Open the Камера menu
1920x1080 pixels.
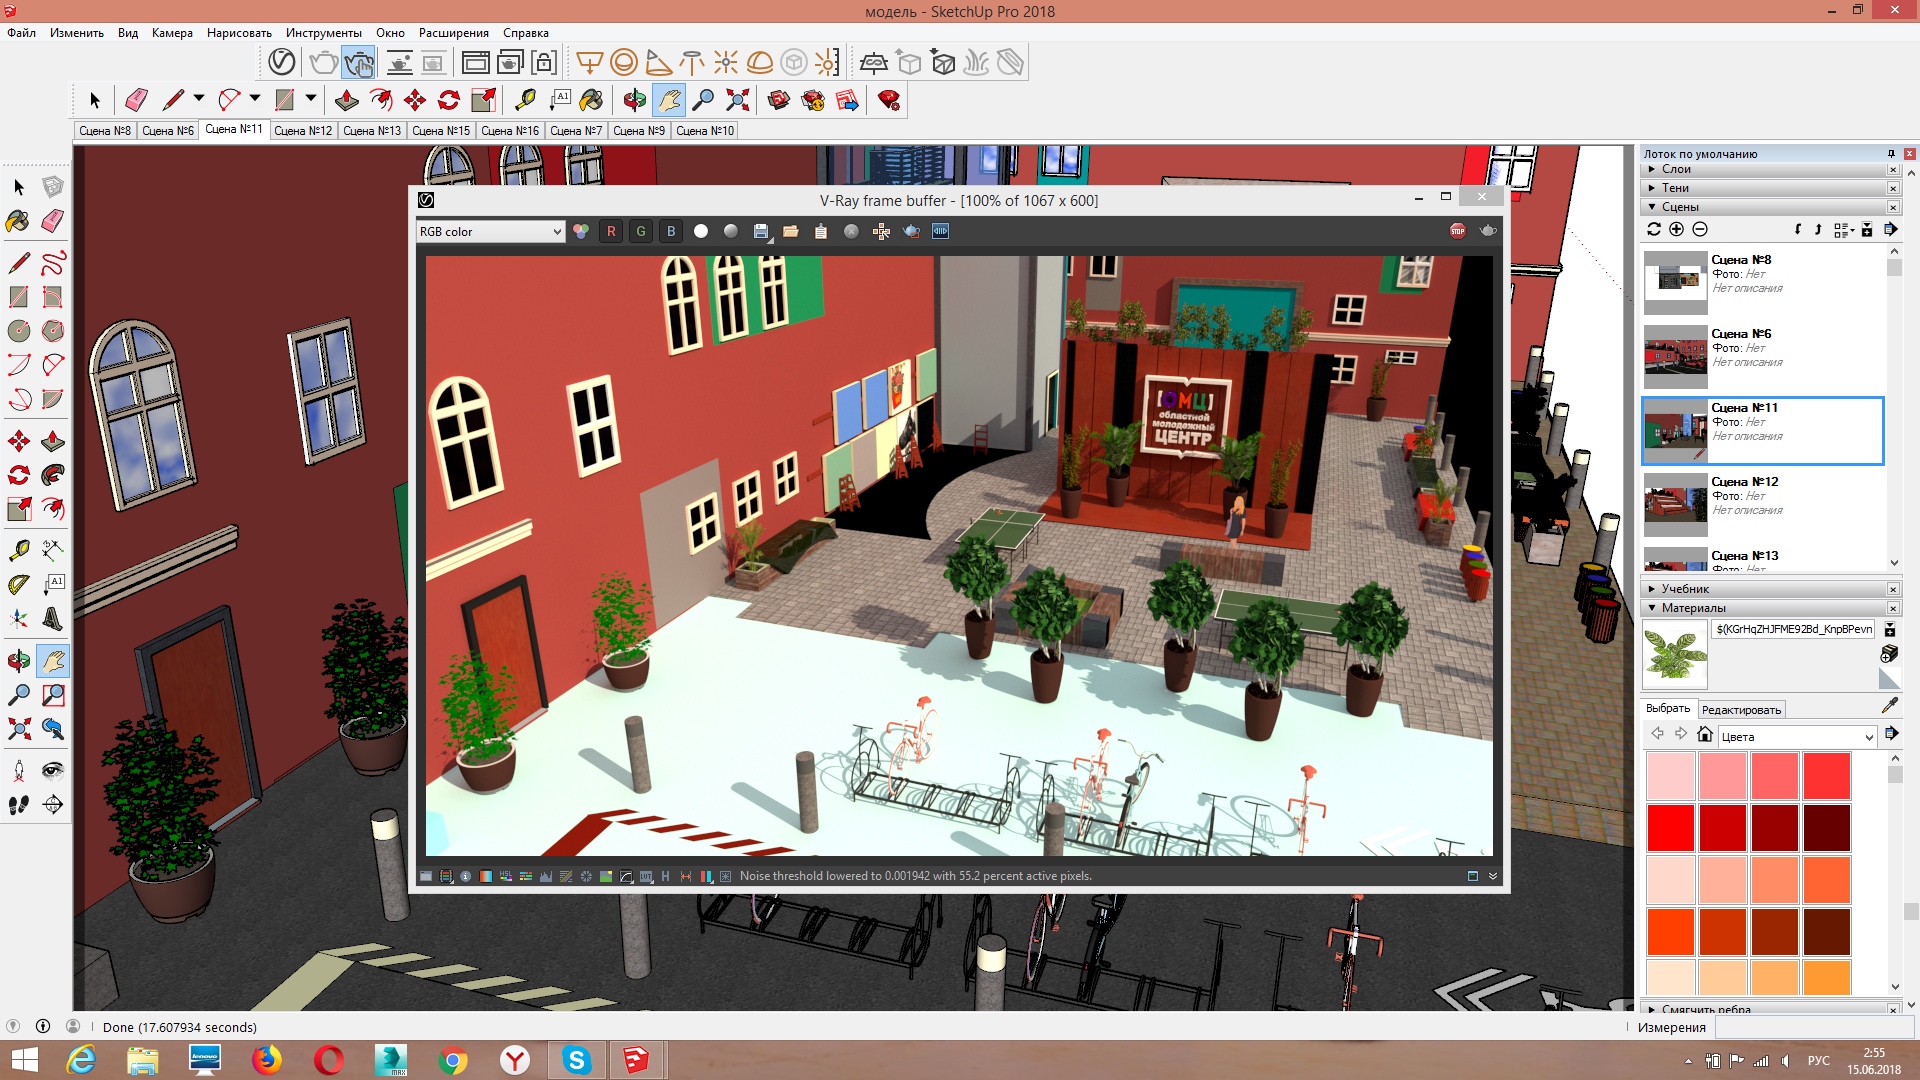(172, 33)
